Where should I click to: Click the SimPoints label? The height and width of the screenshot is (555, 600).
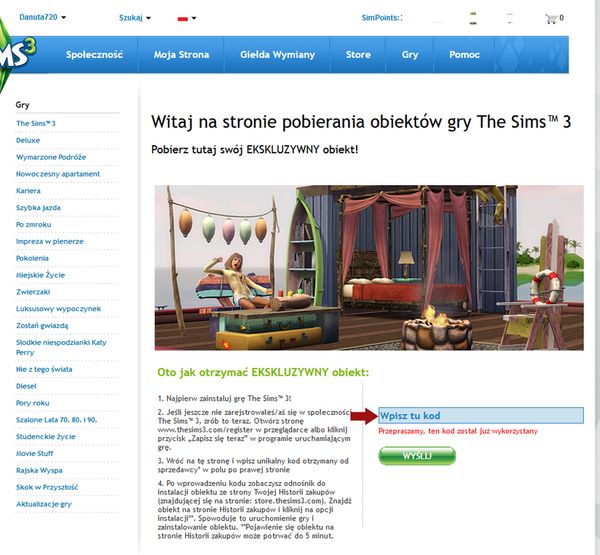pyautogui.click(x=381, y=18)
